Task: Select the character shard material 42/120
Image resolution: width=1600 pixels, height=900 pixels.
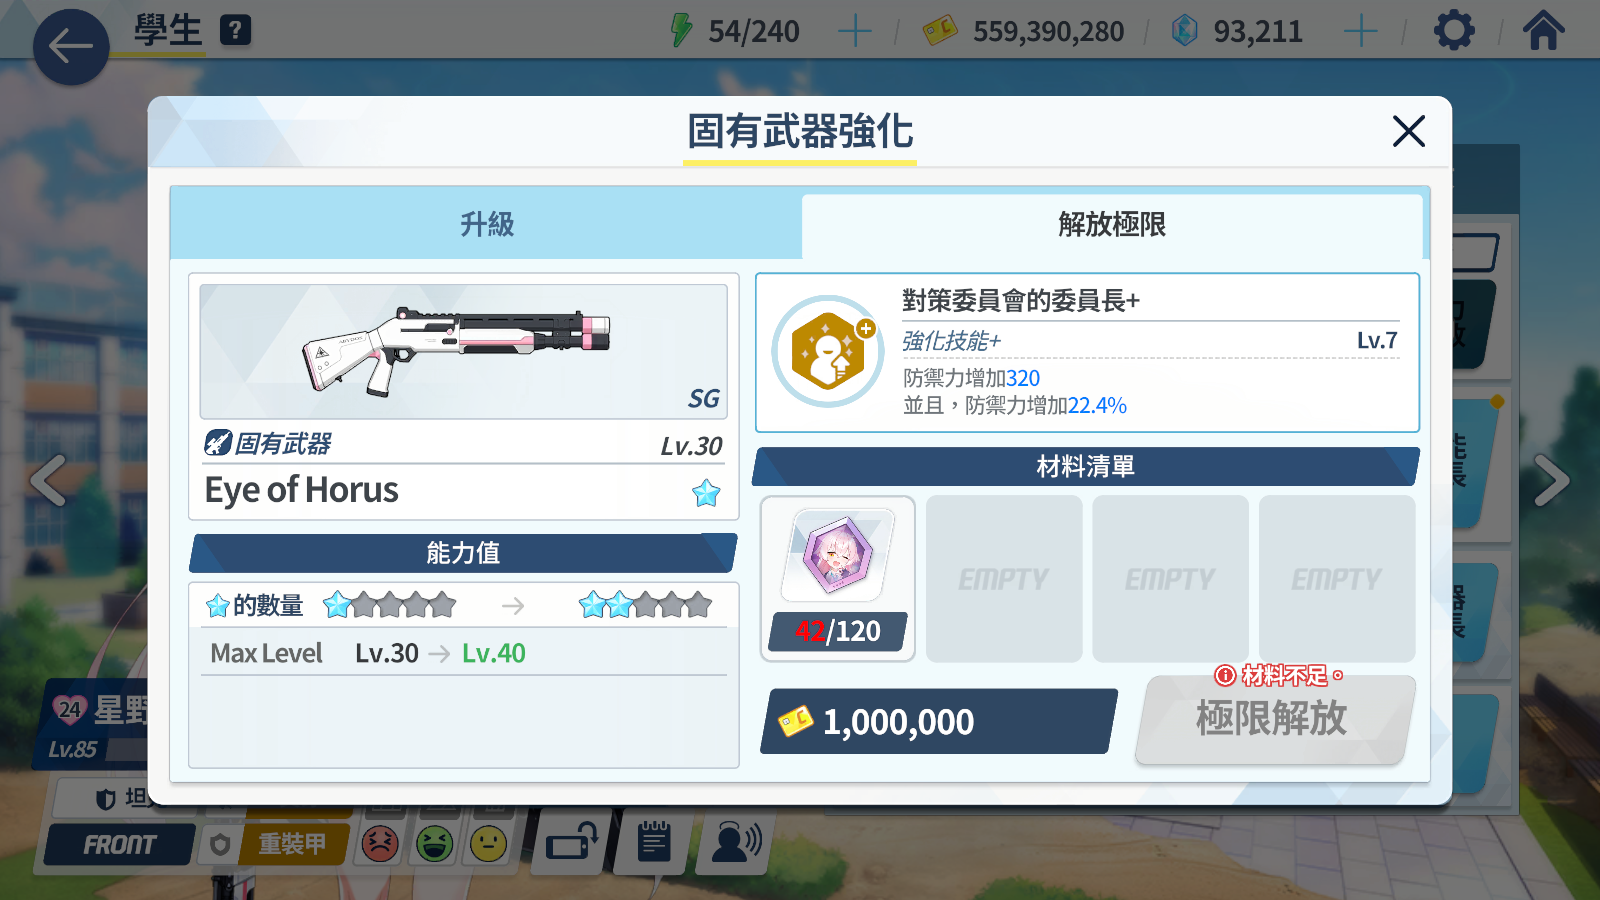Action: (x=838, y=579)
